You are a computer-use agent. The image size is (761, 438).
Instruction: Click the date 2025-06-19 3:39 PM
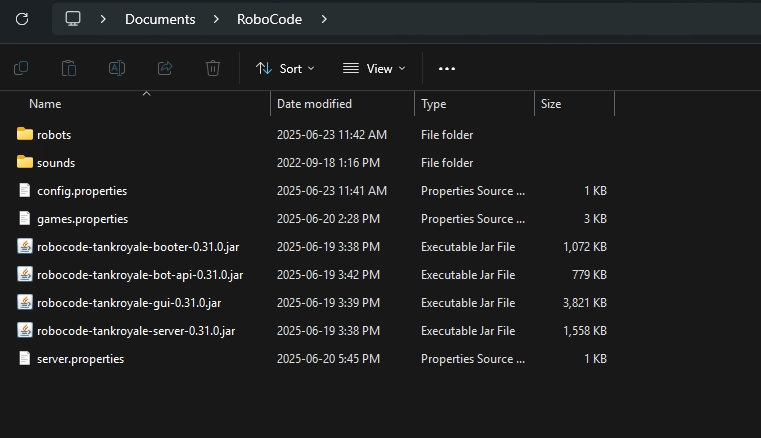[x=328, y=303]
